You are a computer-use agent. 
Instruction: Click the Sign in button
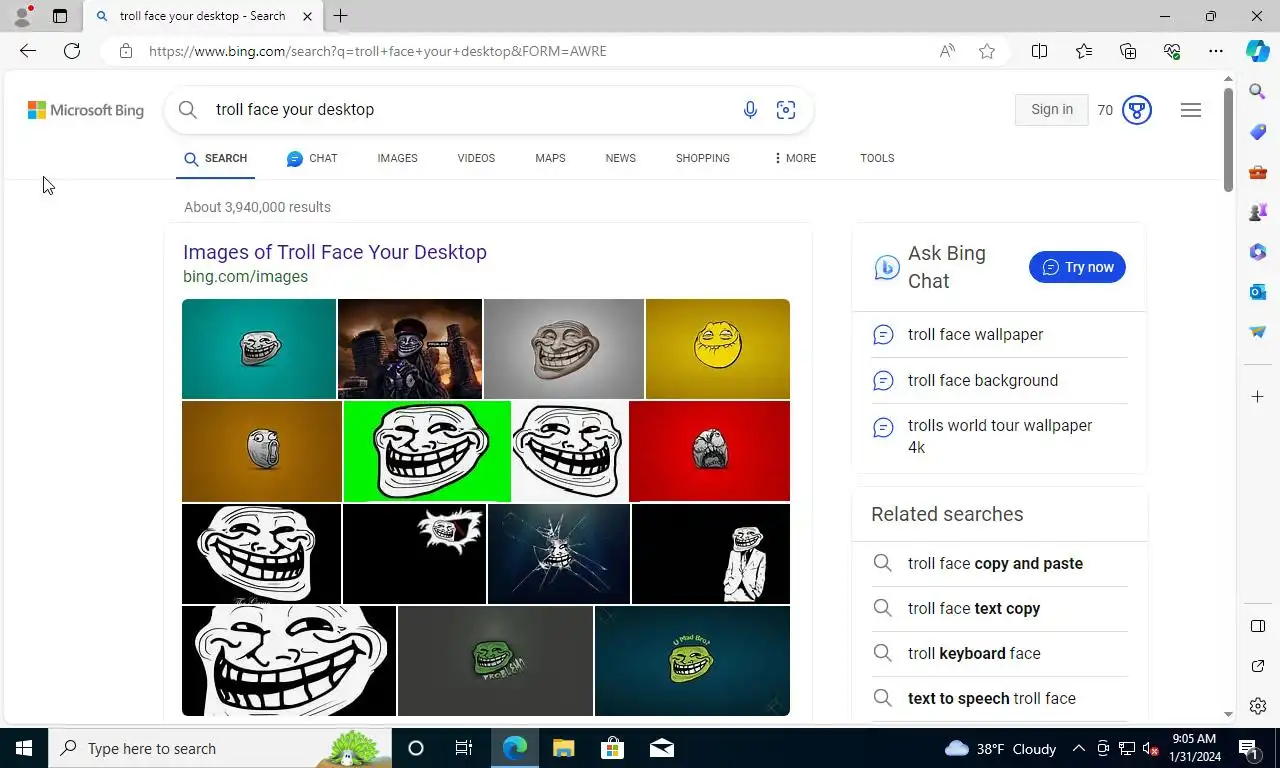1052,110
